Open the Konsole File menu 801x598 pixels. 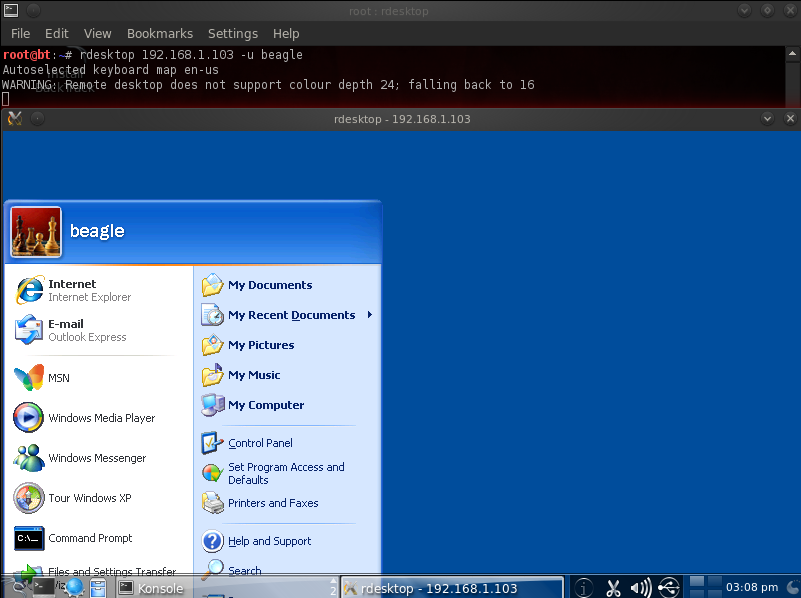point(20,34)
